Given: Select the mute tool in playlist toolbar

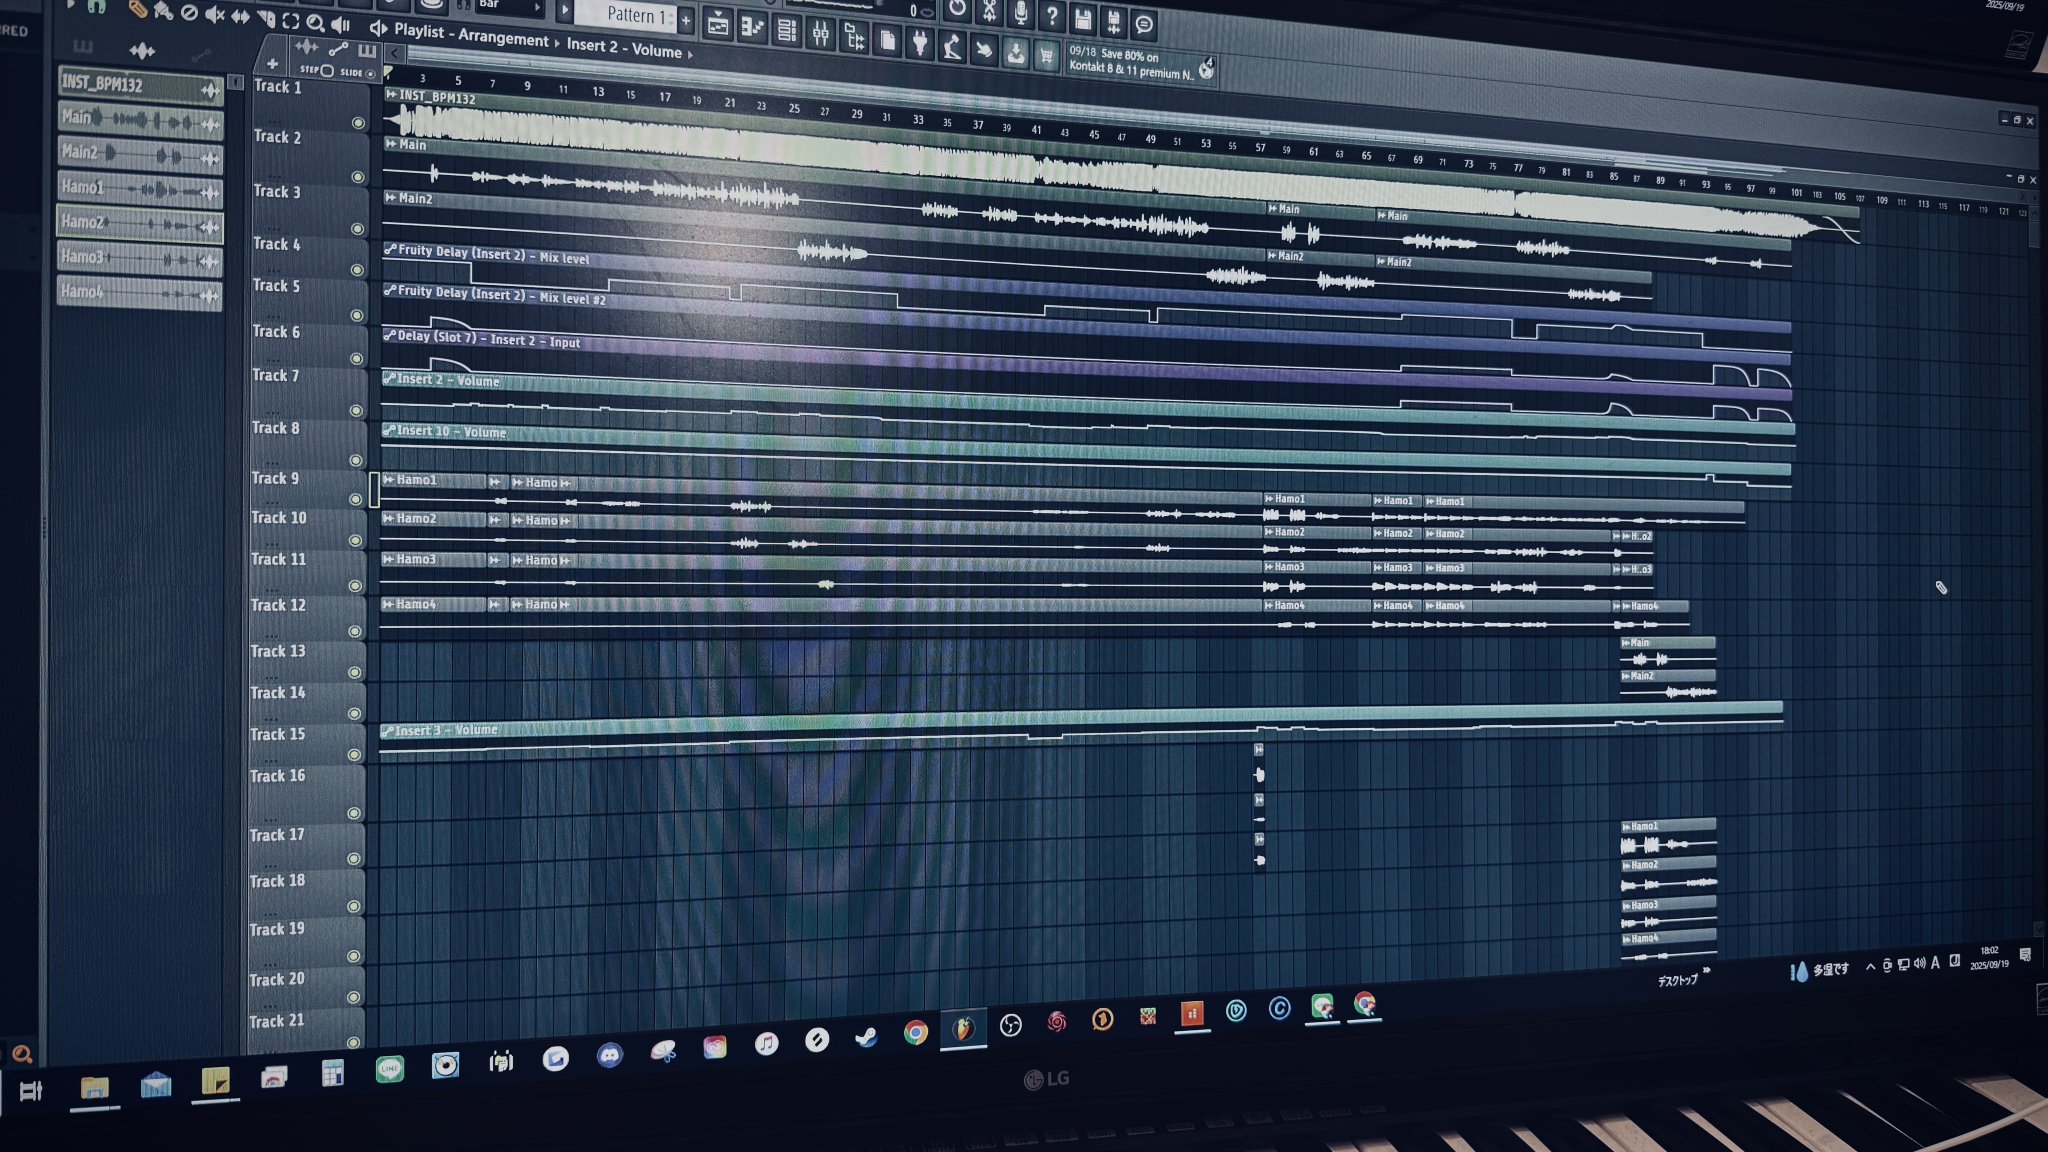Looking at the screenshot, I should [x=215, y=15].
